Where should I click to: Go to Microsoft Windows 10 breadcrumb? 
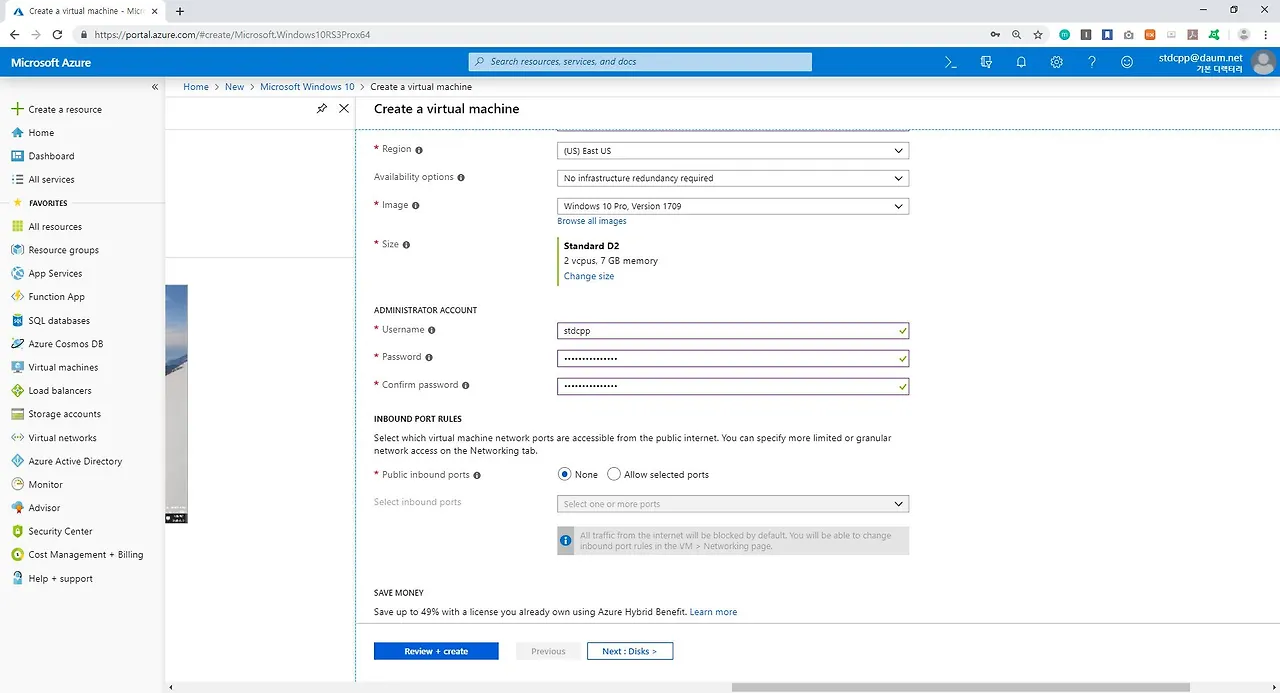pyautogui.click(x=307, y=87)
